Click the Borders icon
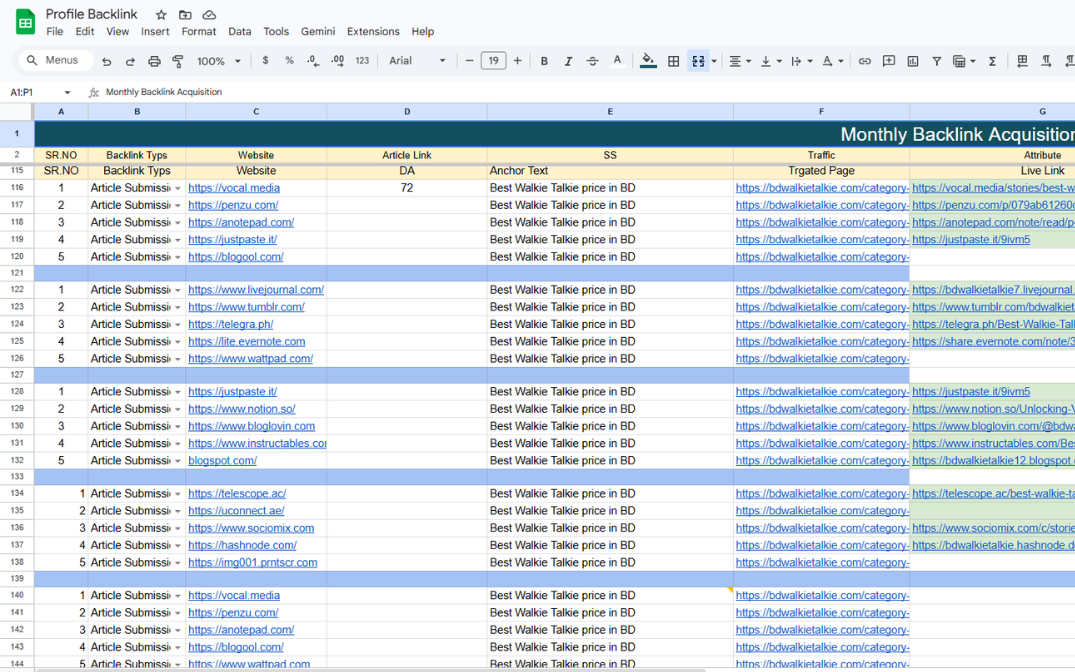This screenshot has width=1075, height=672. [x=674, y=61]
